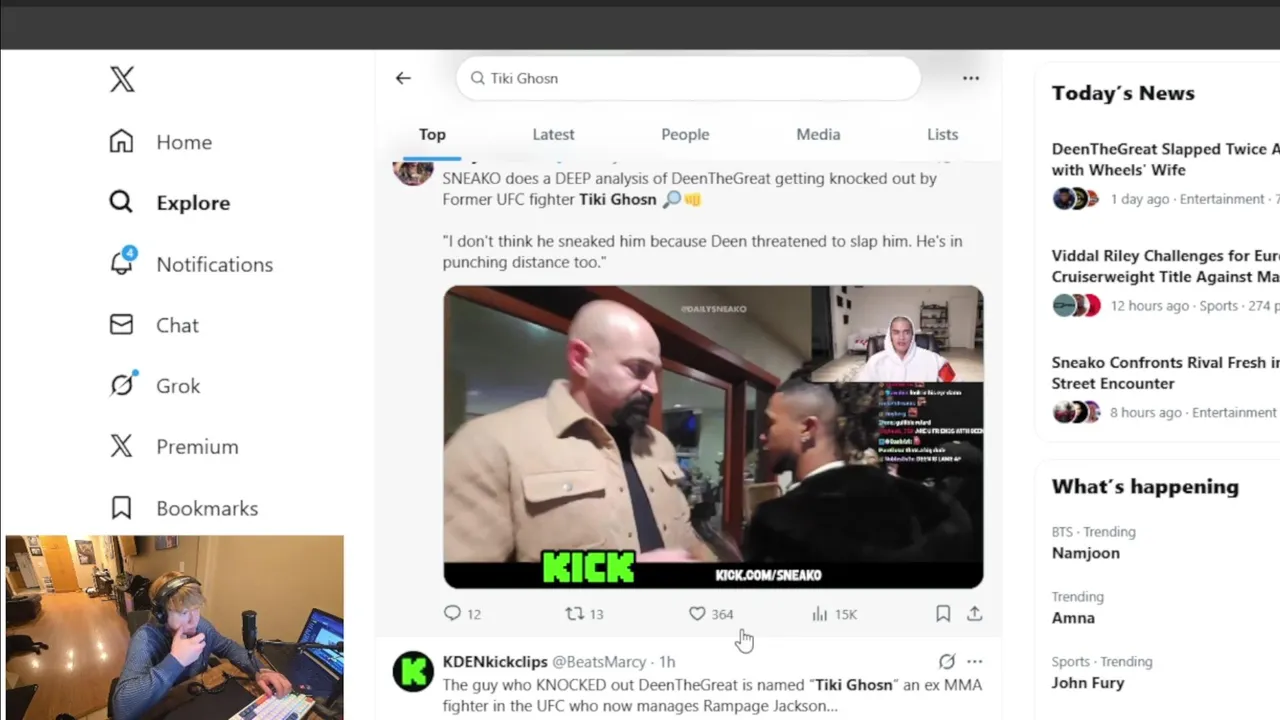This screenshot has width=1280, height=720.
Task: Click Grok icon on KDENkickclips post
Action: point(947,661)
